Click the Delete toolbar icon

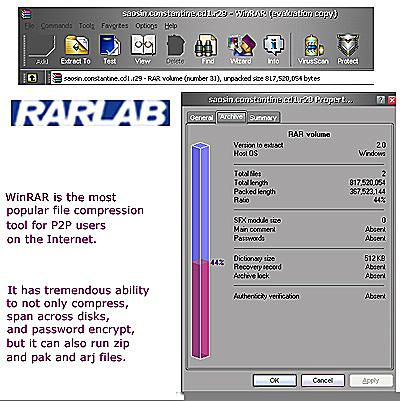click(x=175, y=50)
